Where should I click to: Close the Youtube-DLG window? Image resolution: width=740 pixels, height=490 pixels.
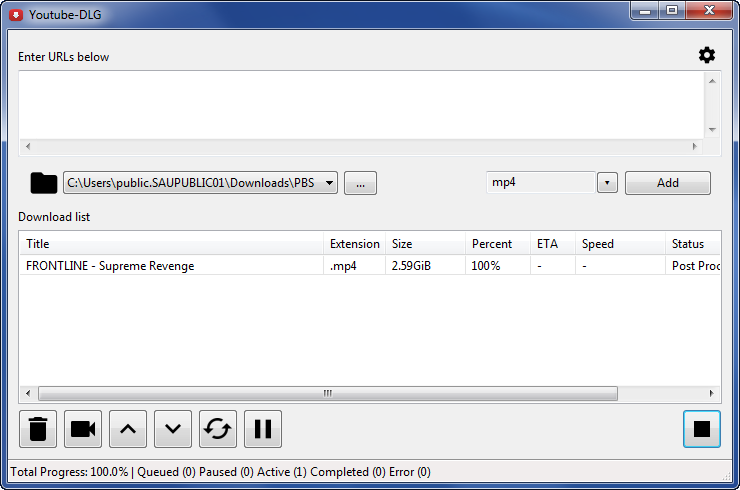click(709, 11)
